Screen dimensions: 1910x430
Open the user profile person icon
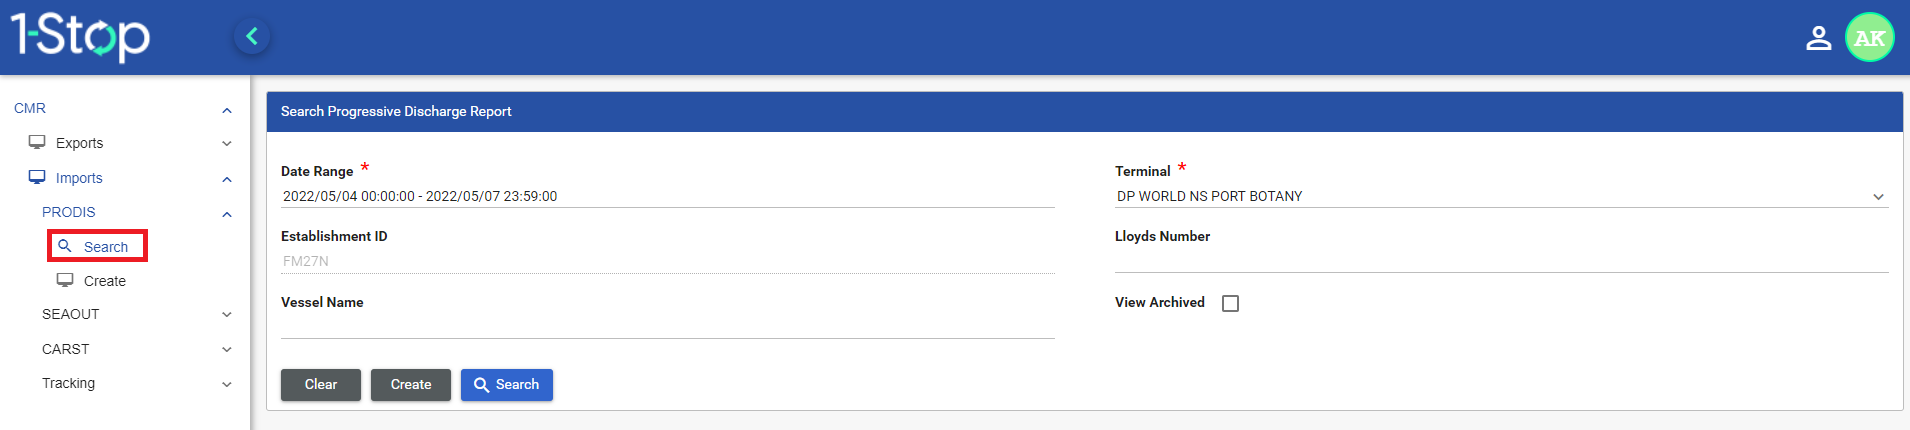pyautogui.click(x=1818, y=38)
